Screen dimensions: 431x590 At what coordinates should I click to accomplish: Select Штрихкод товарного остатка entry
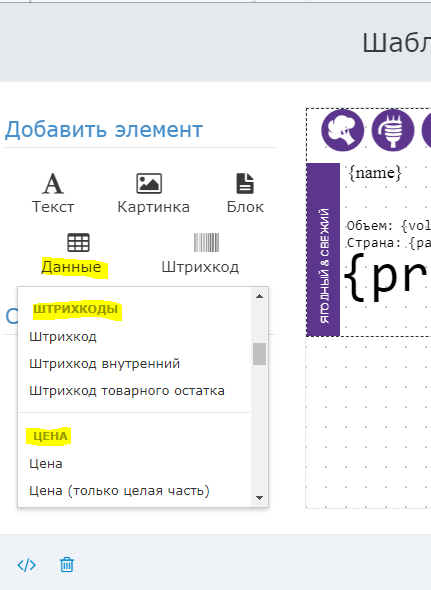(x=127, y=391)
